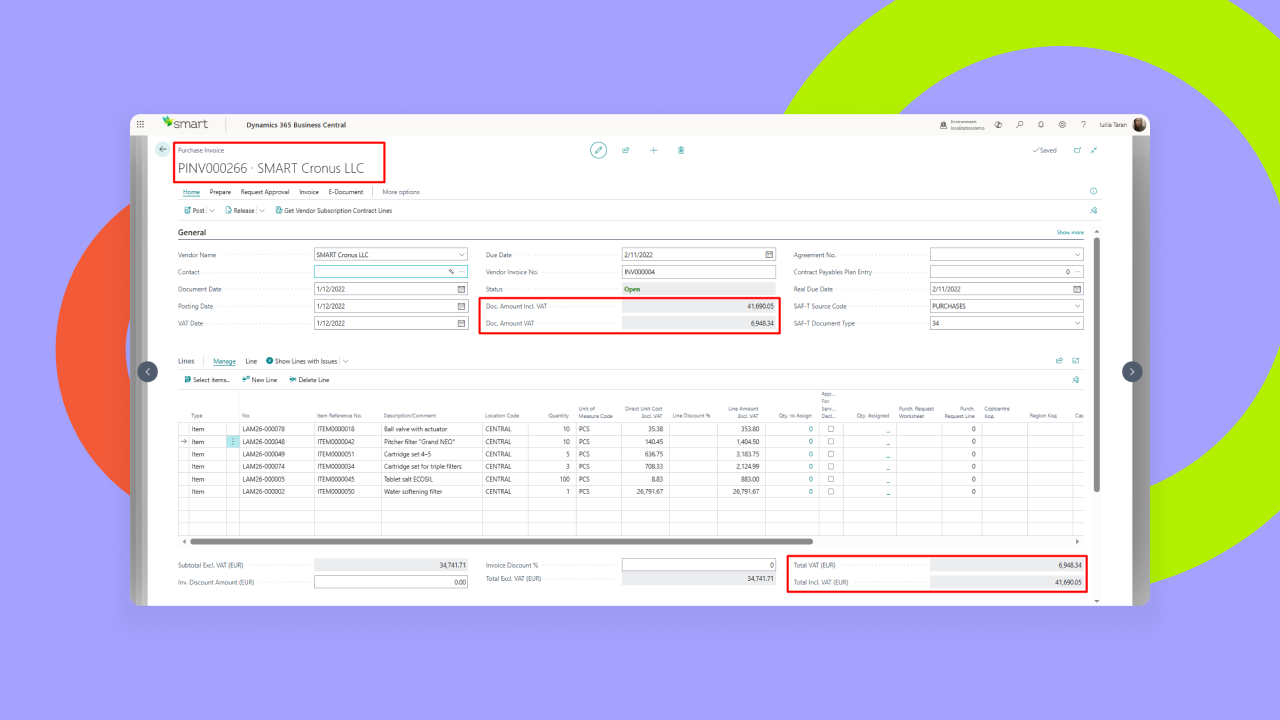This screenshot has height=720, width=1280.
Task: Open calendar for VAT Date
Action: coord(461,324)
